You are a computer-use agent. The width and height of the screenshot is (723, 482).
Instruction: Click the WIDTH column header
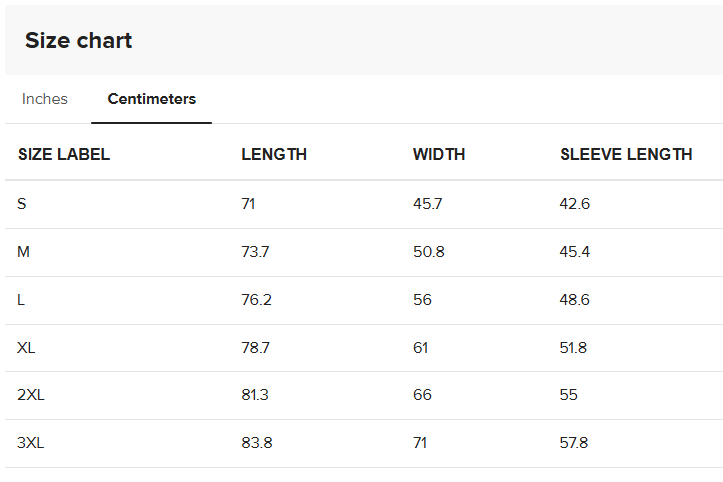coord(439,154)
